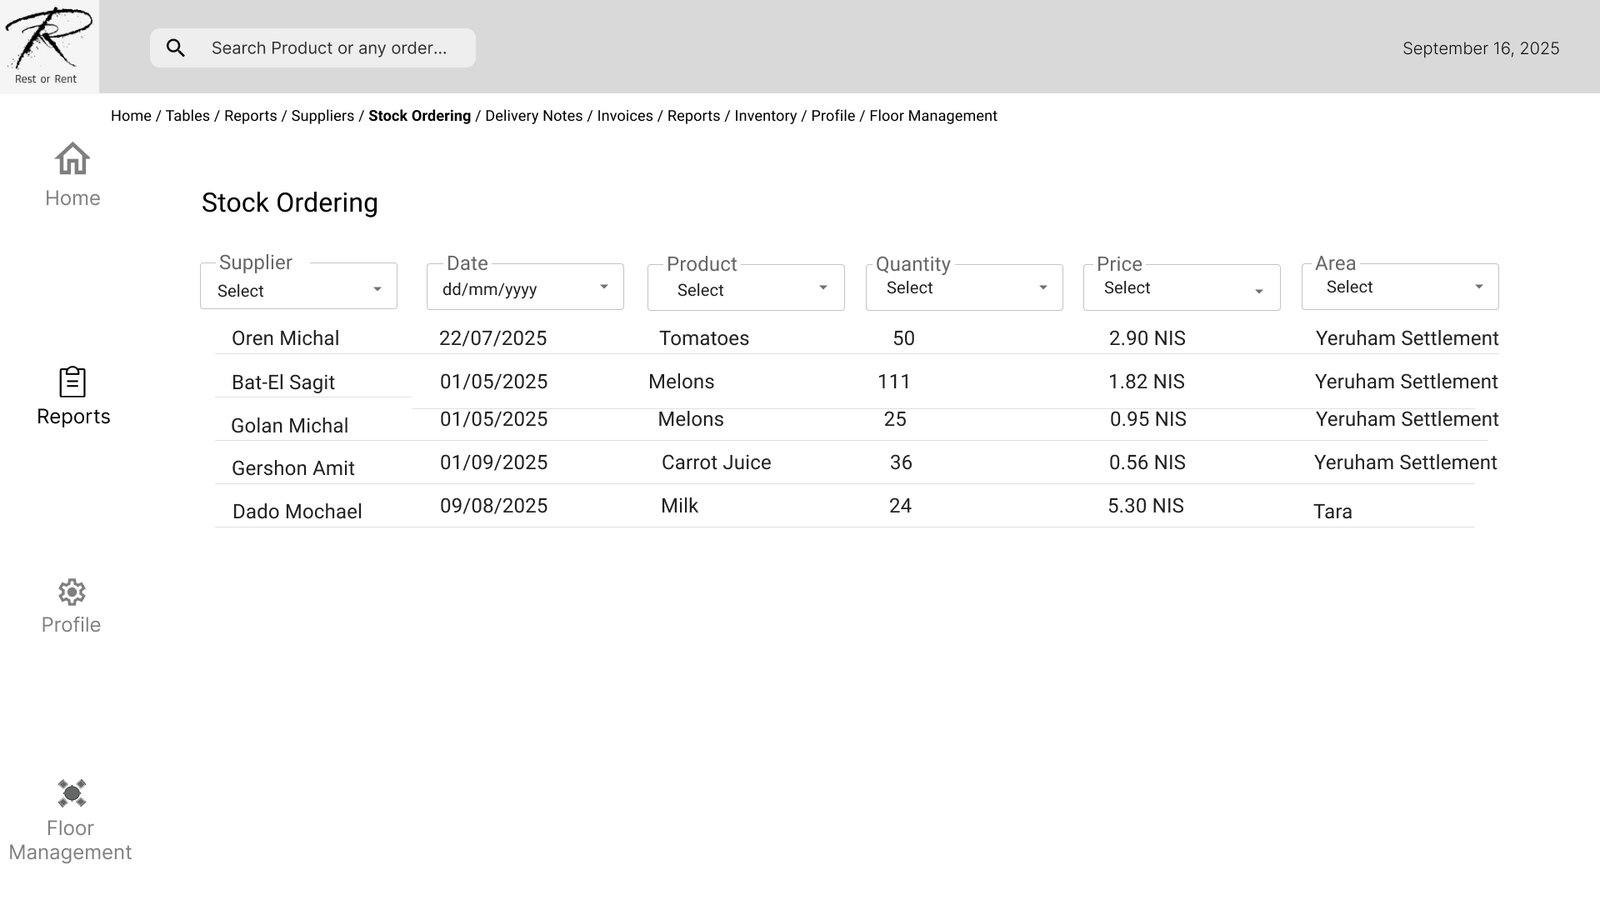Select the Oren Michal order row

pos(285,338)
